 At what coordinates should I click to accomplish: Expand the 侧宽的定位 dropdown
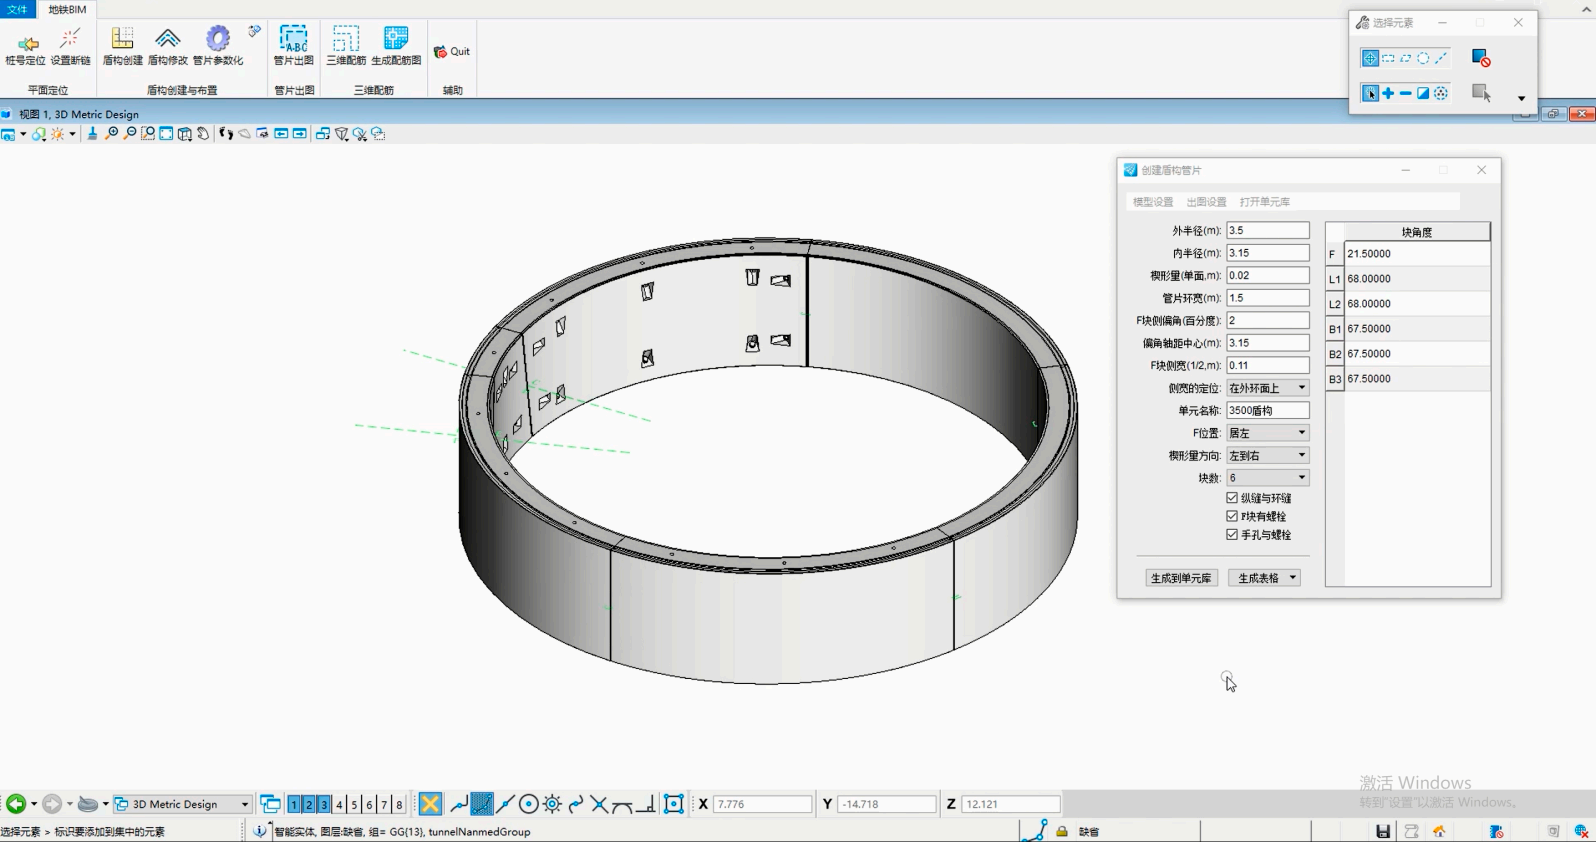(1301, 388)
